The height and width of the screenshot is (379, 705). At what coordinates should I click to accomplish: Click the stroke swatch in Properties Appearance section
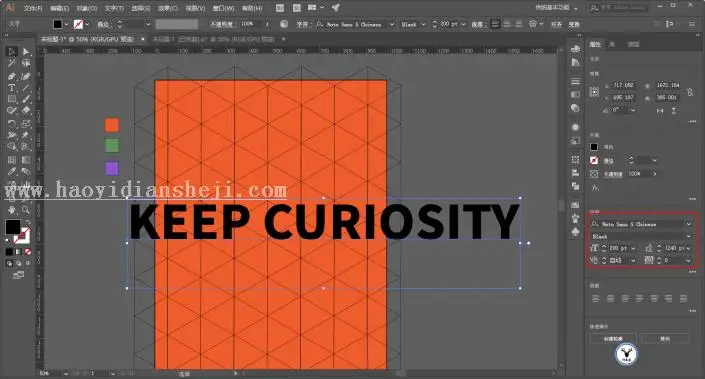pyautogui.click(x=594, y=160)
